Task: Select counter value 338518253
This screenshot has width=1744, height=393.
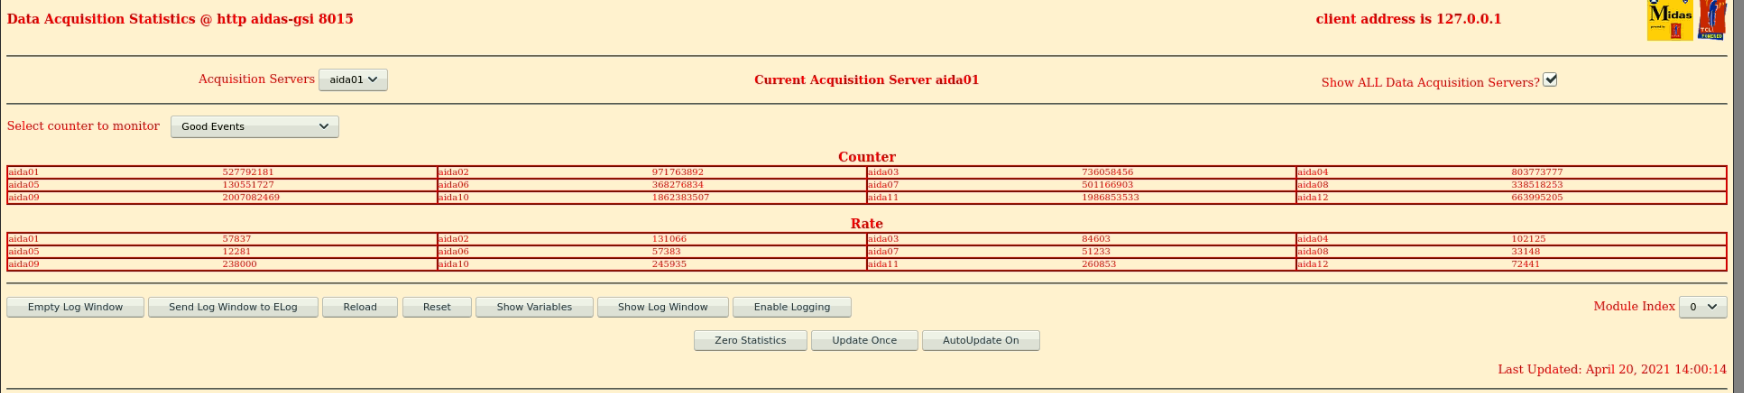Action: (x=1537, y=185)
